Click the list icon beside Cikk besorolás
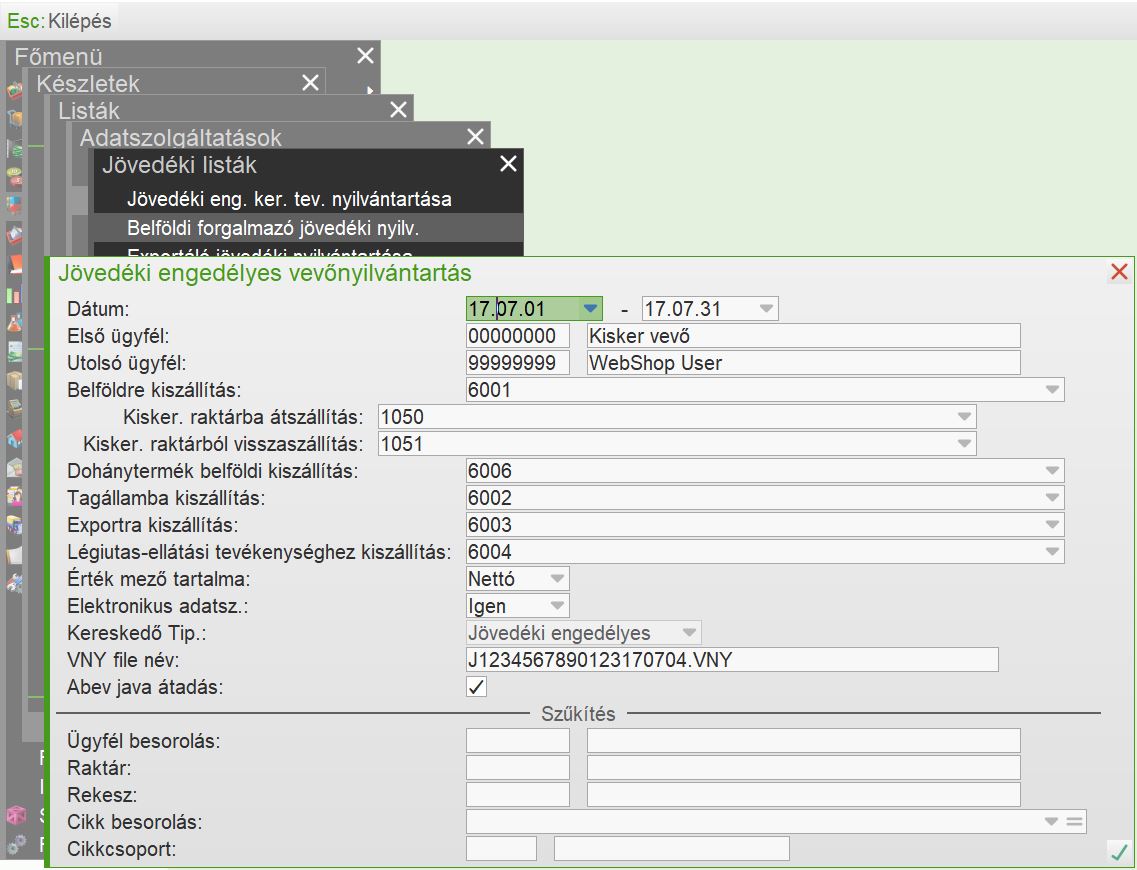 pyautogui.click(x=1074, y=822)
